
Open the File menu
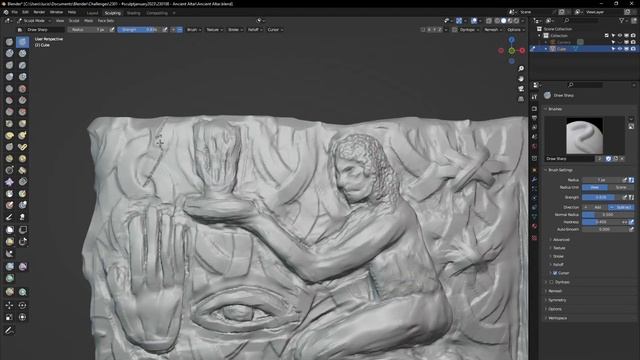pos(15,12)
